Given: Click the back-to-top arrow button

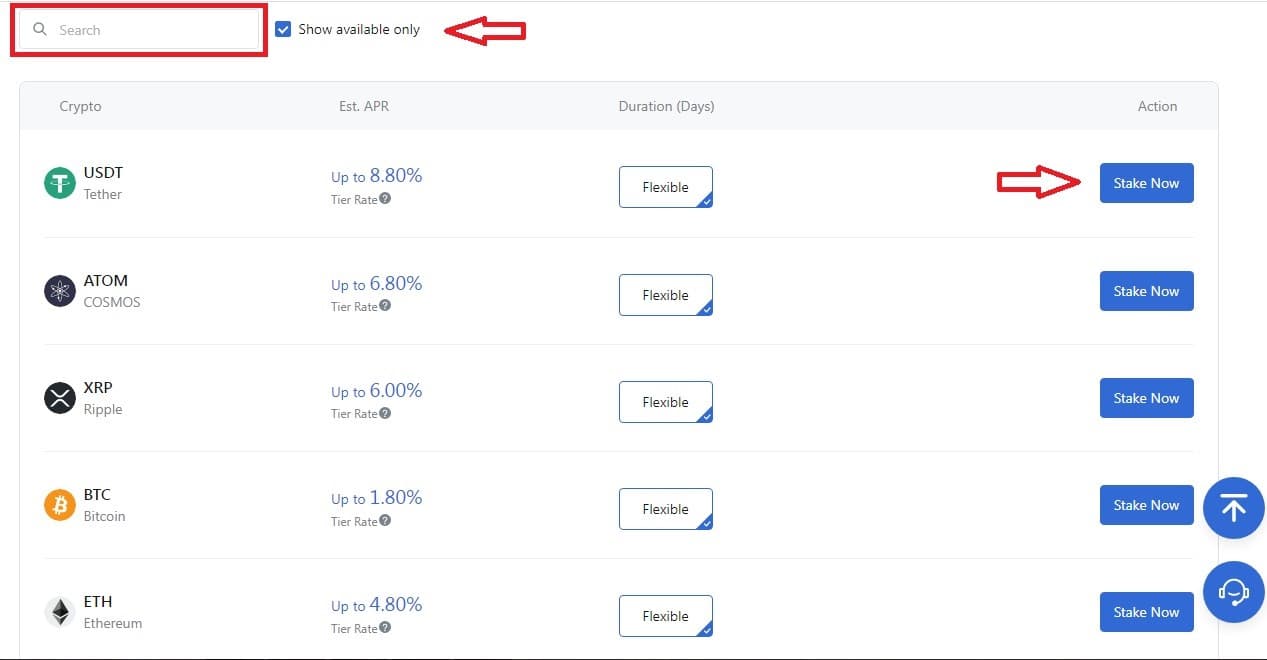Looking at the screenshot, I should [1234, 508].
